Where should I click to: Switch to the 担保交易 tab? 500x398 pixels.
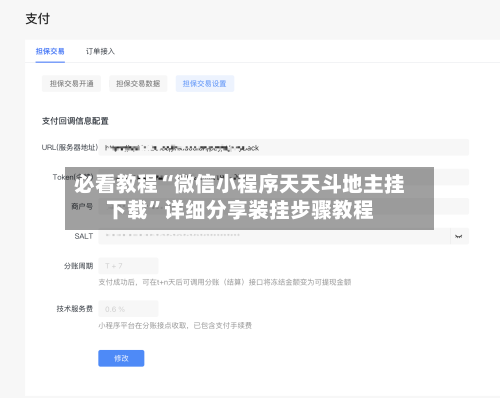coord(50,51)
